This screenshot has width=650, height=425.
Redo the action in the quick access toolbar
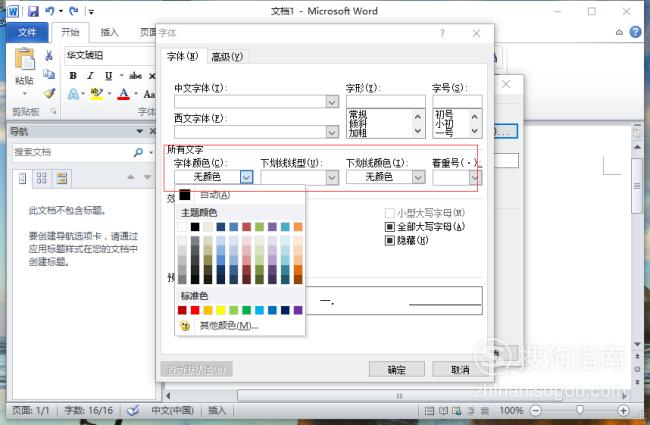[74, 11]
